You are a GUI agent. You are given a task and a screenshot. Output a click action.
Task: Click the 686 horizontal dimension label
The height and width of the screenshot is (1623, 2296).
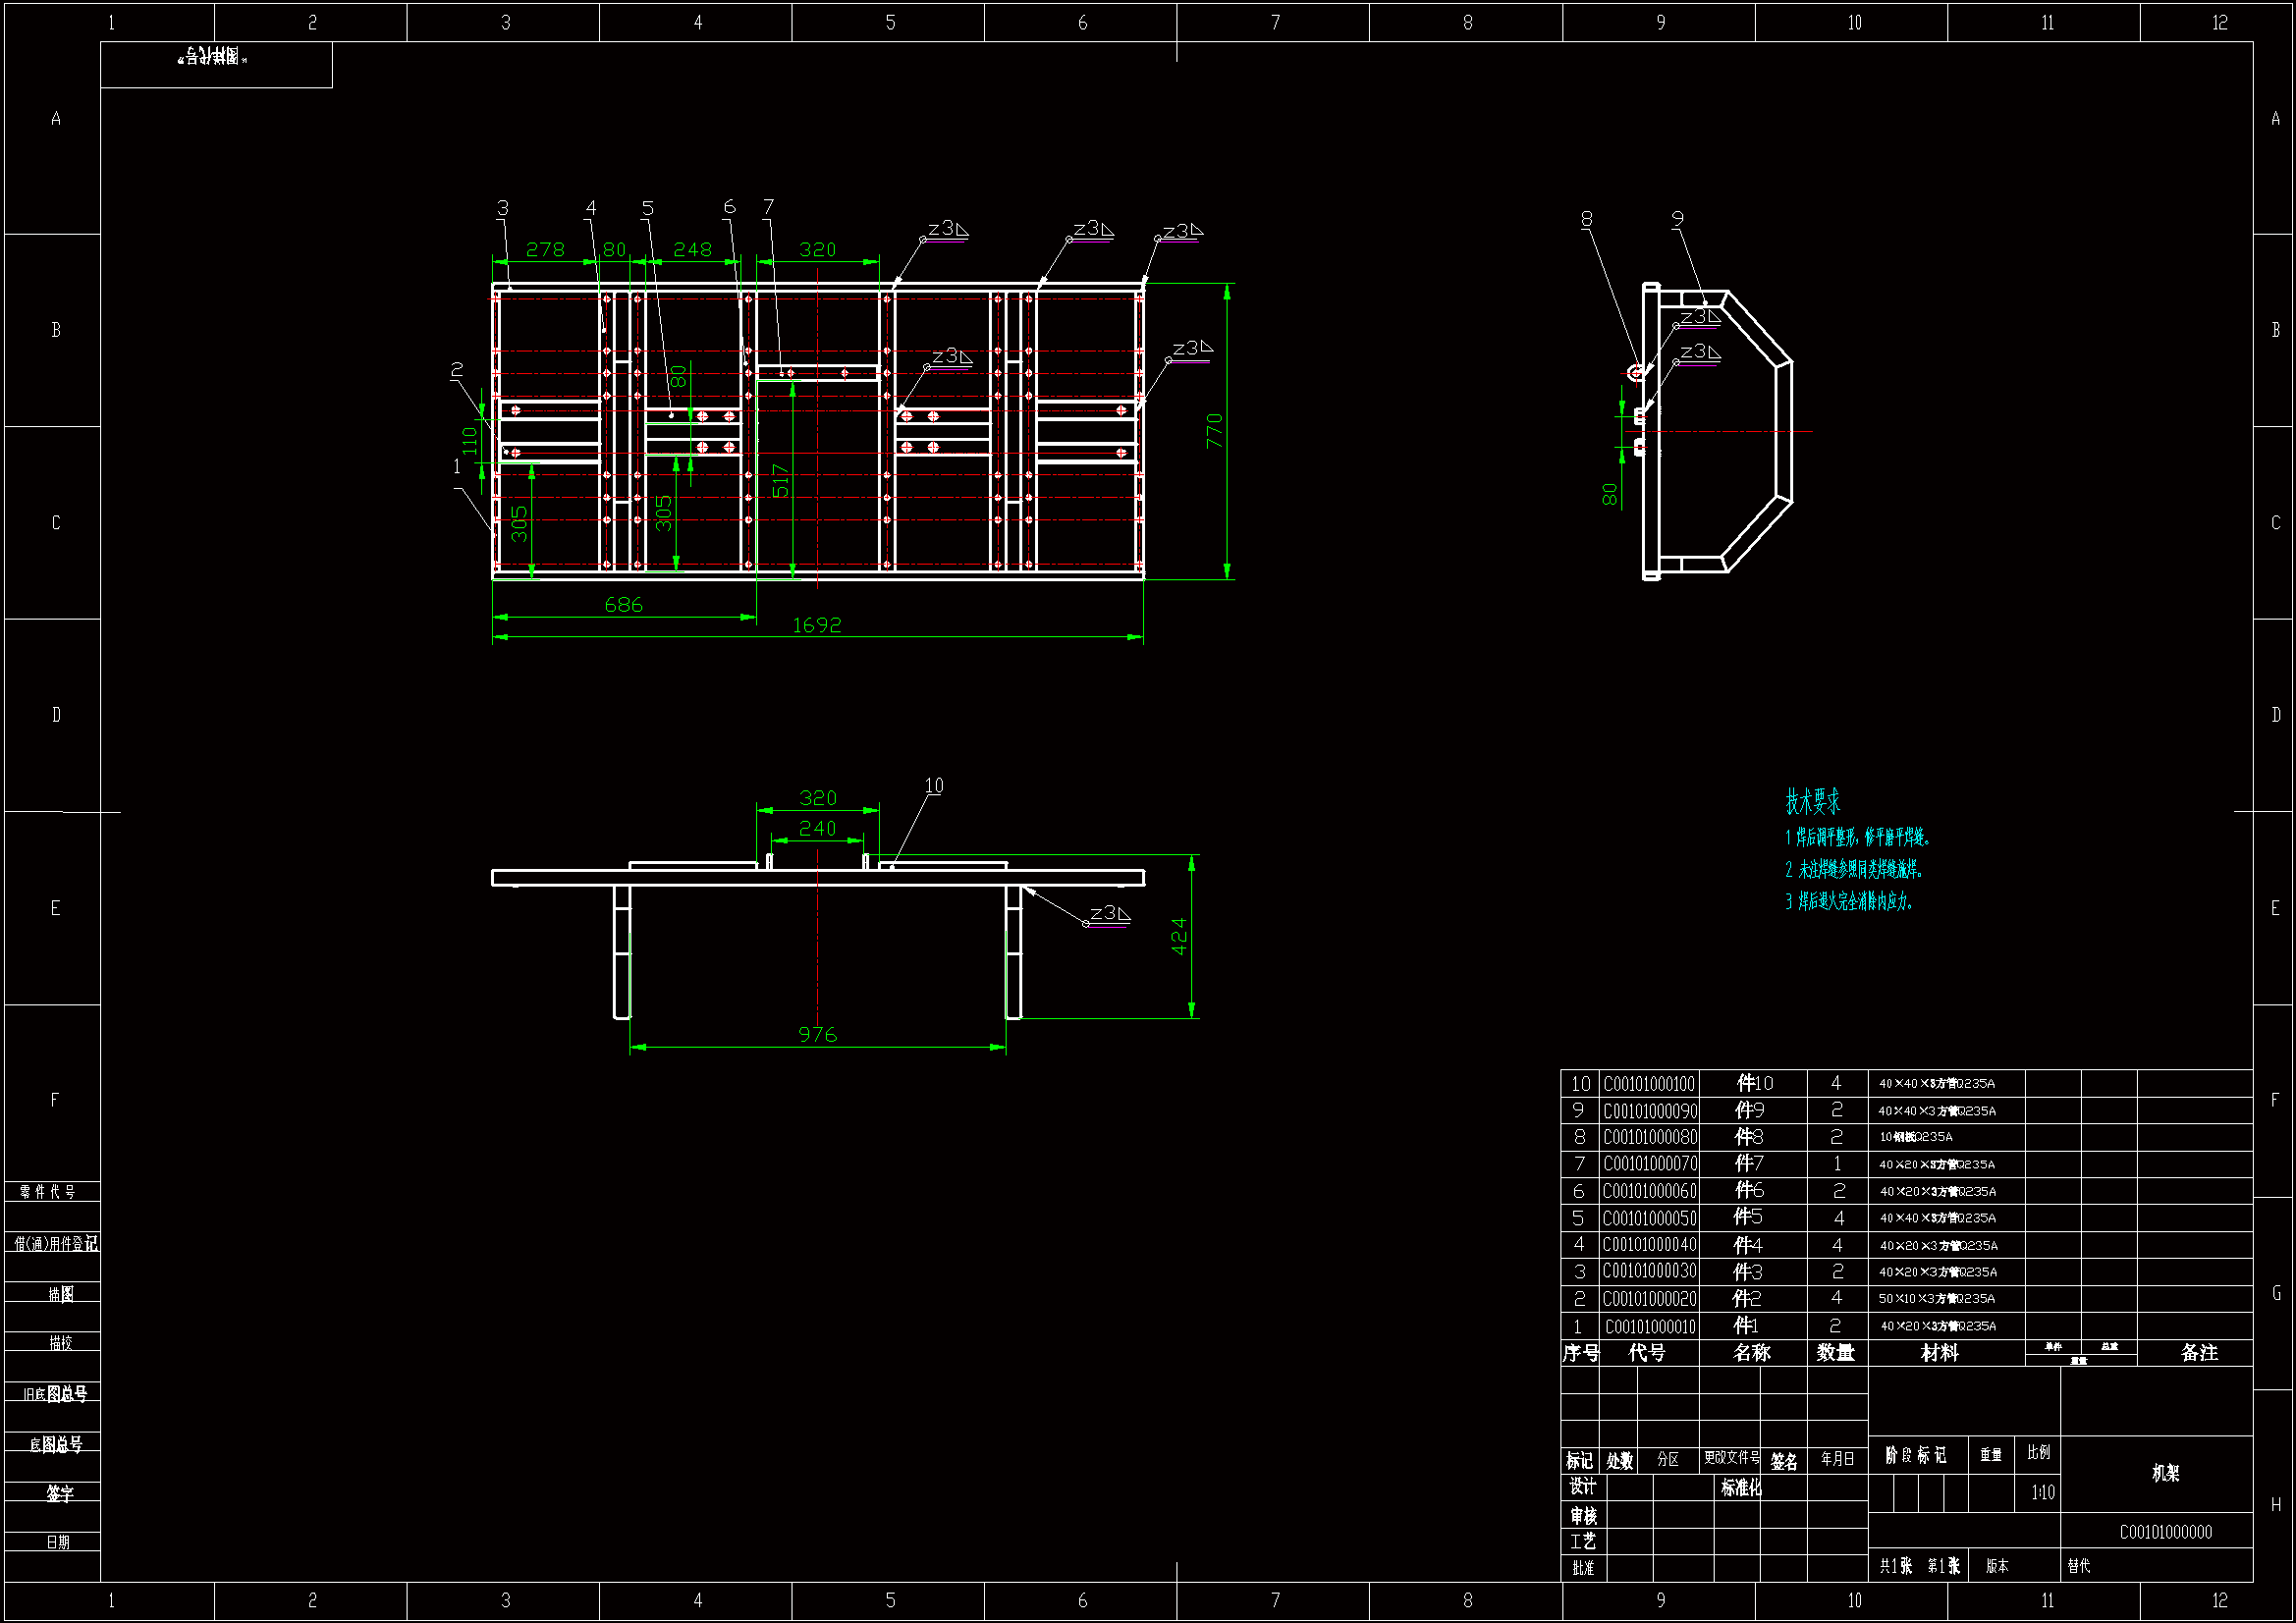pos(623,605)
